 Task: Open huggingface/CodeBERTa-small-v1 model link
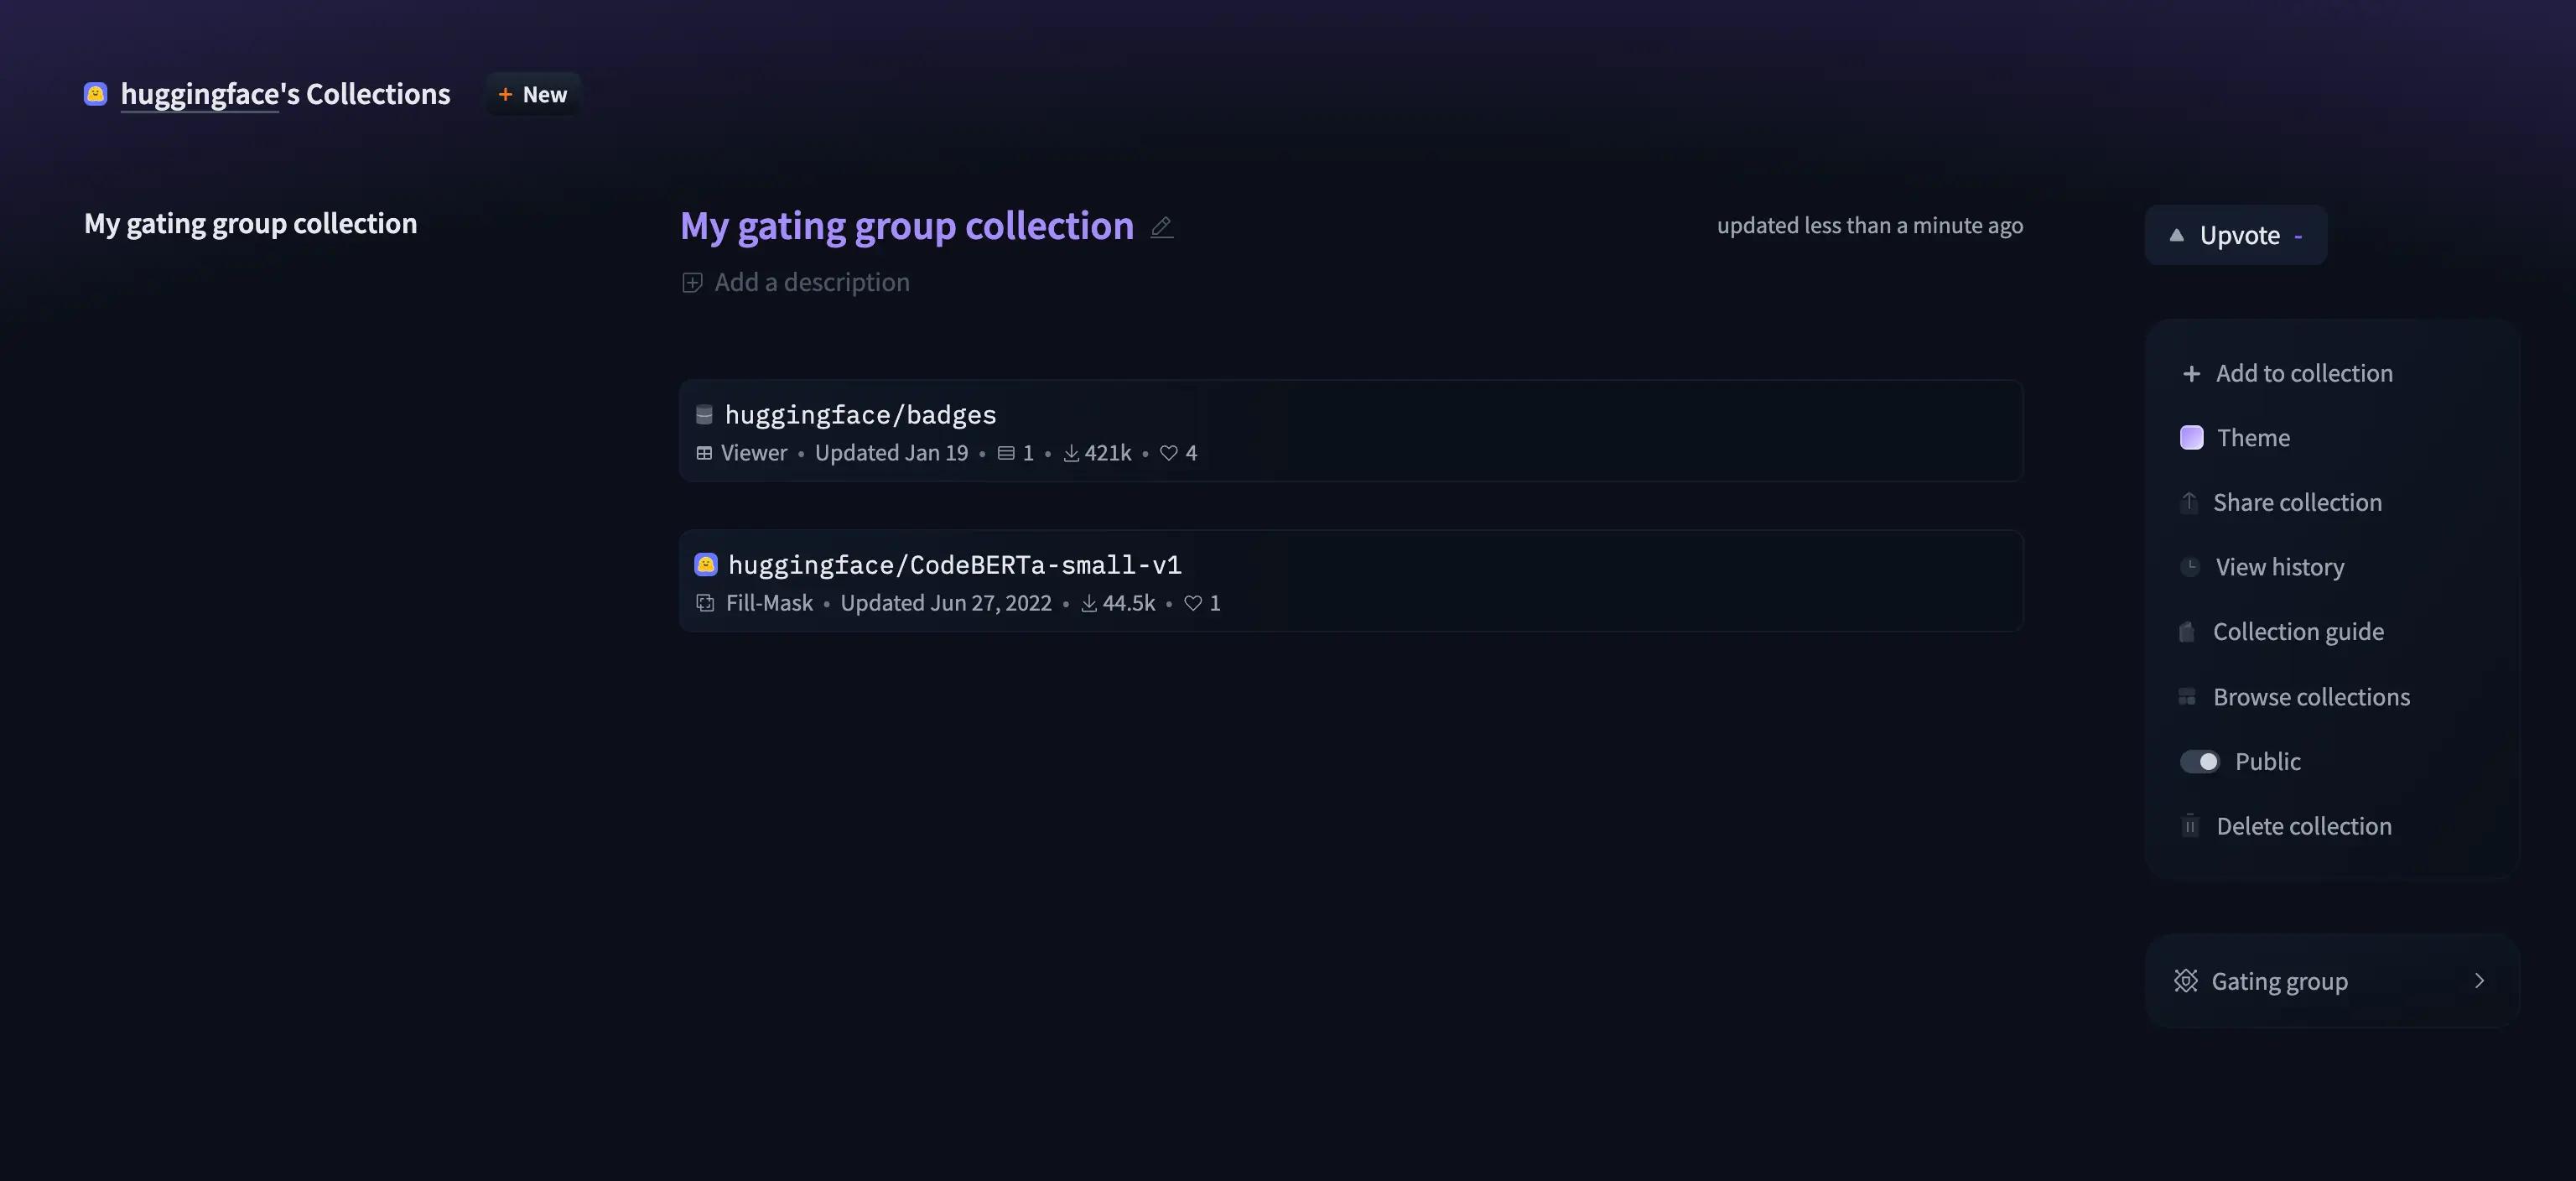point(954,565)
